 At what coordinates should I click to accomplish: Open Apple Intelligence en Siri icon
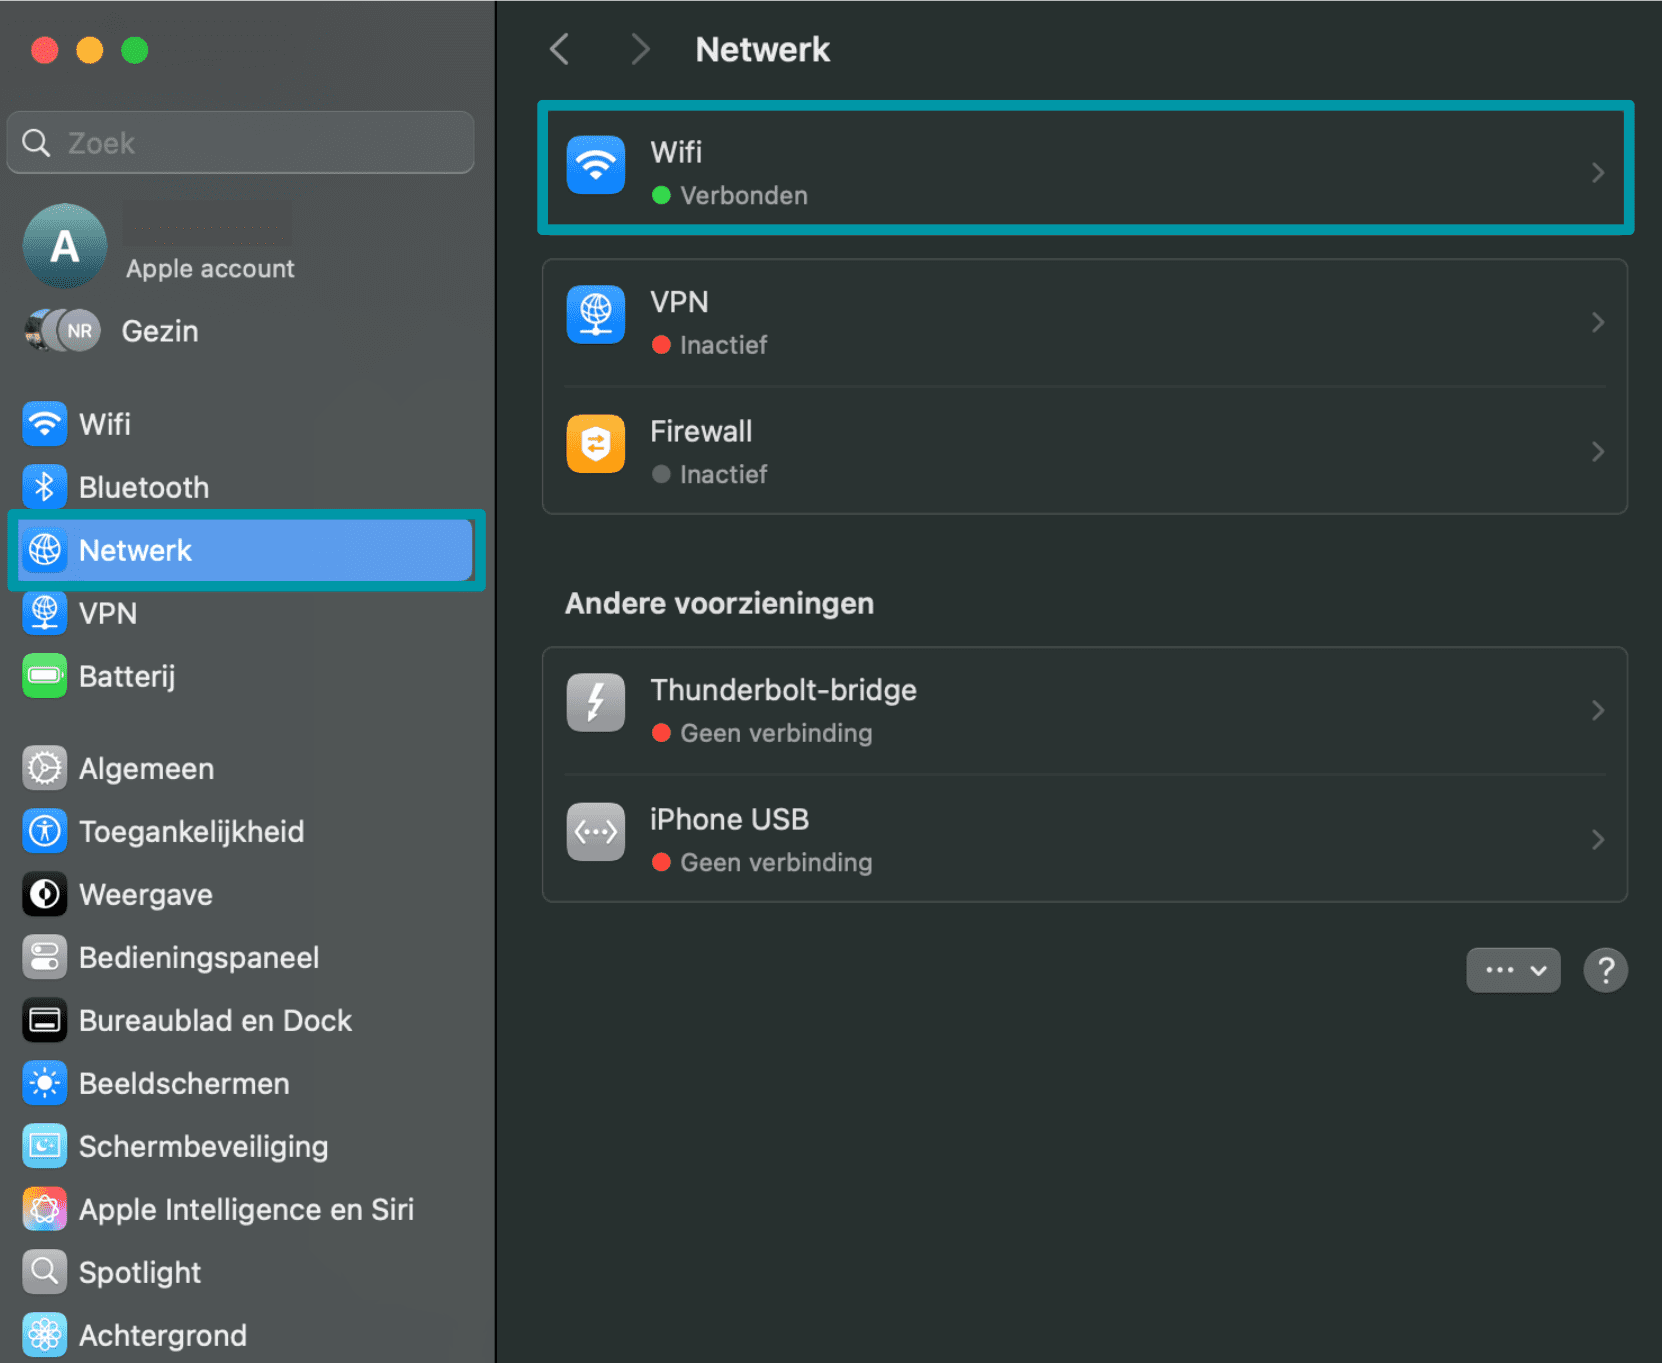pos(44,1209)
